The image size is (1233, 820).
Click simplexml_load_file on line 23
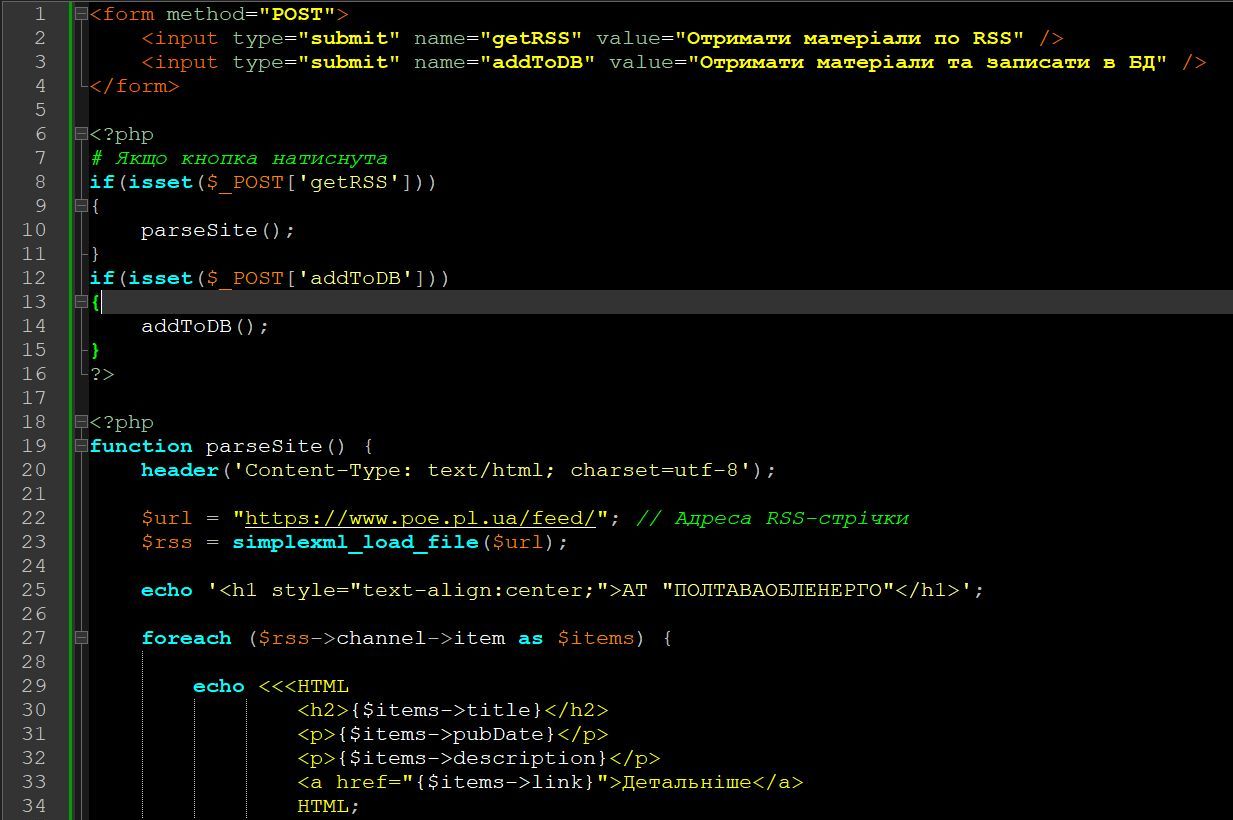[356, 542]
